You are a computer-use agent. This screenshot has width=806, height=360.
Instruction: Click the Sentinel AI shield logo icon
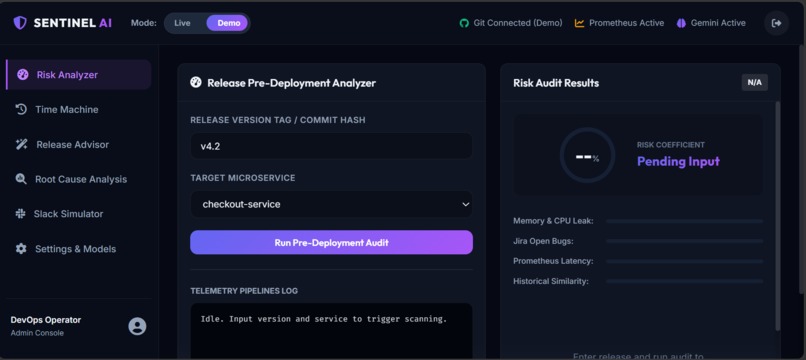[20, 23]
